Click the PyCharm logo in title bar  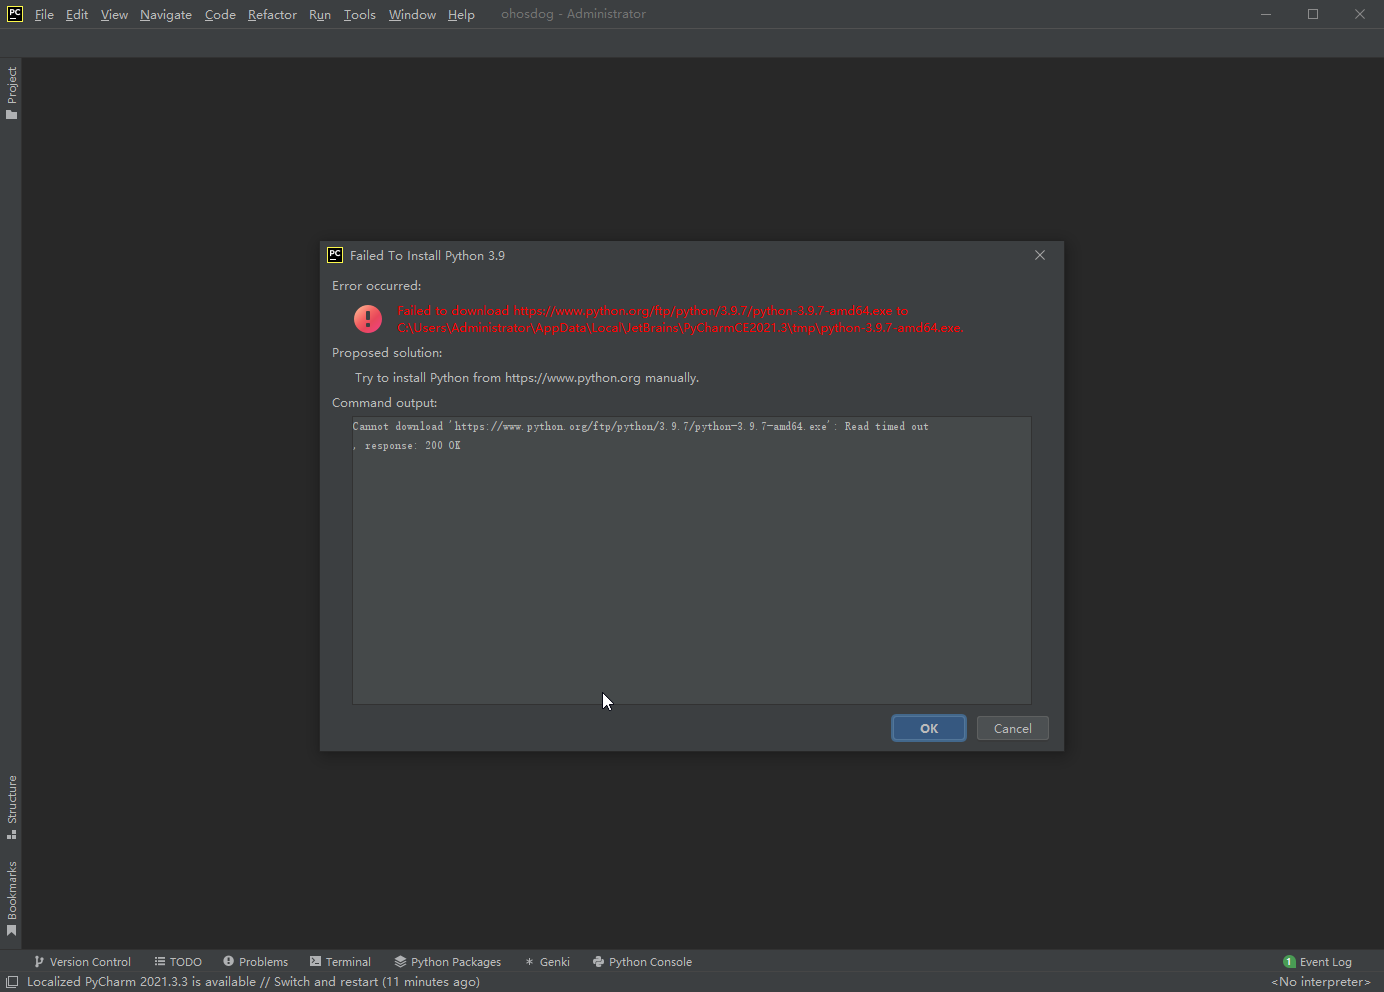[15, 14]
